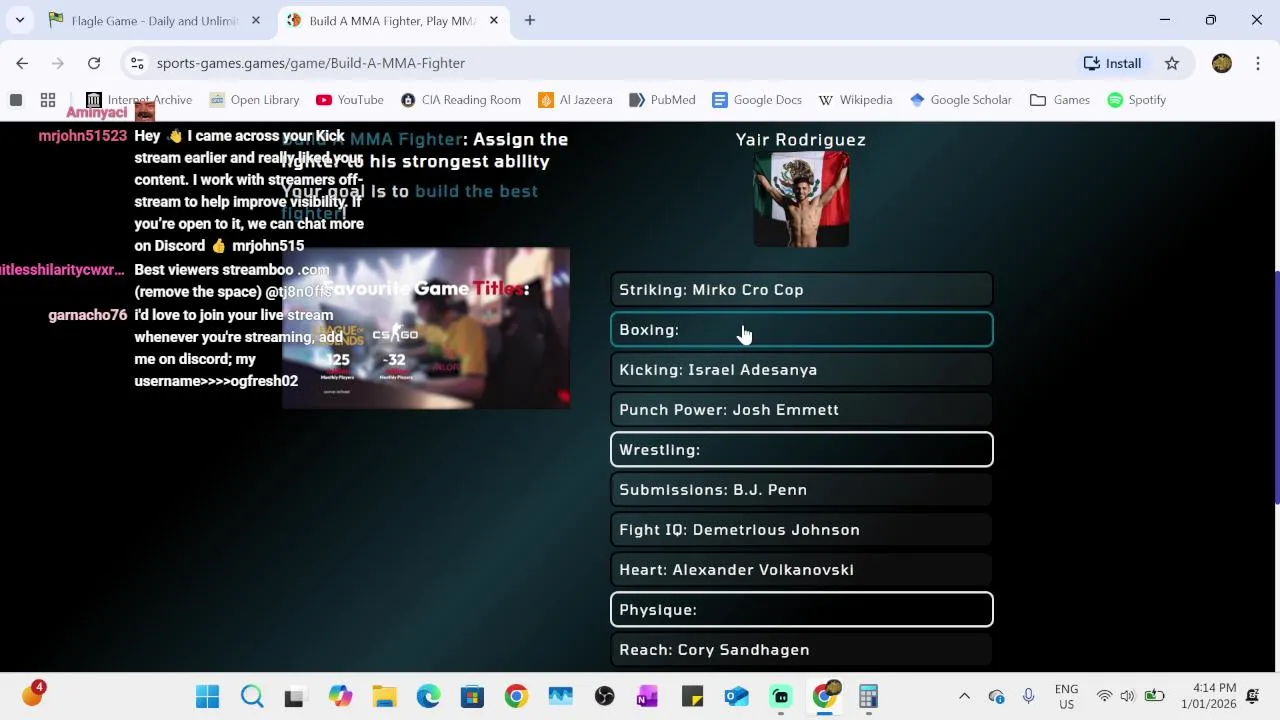
Task: Bookmark this page with the star
Action: click(1172, 63)
